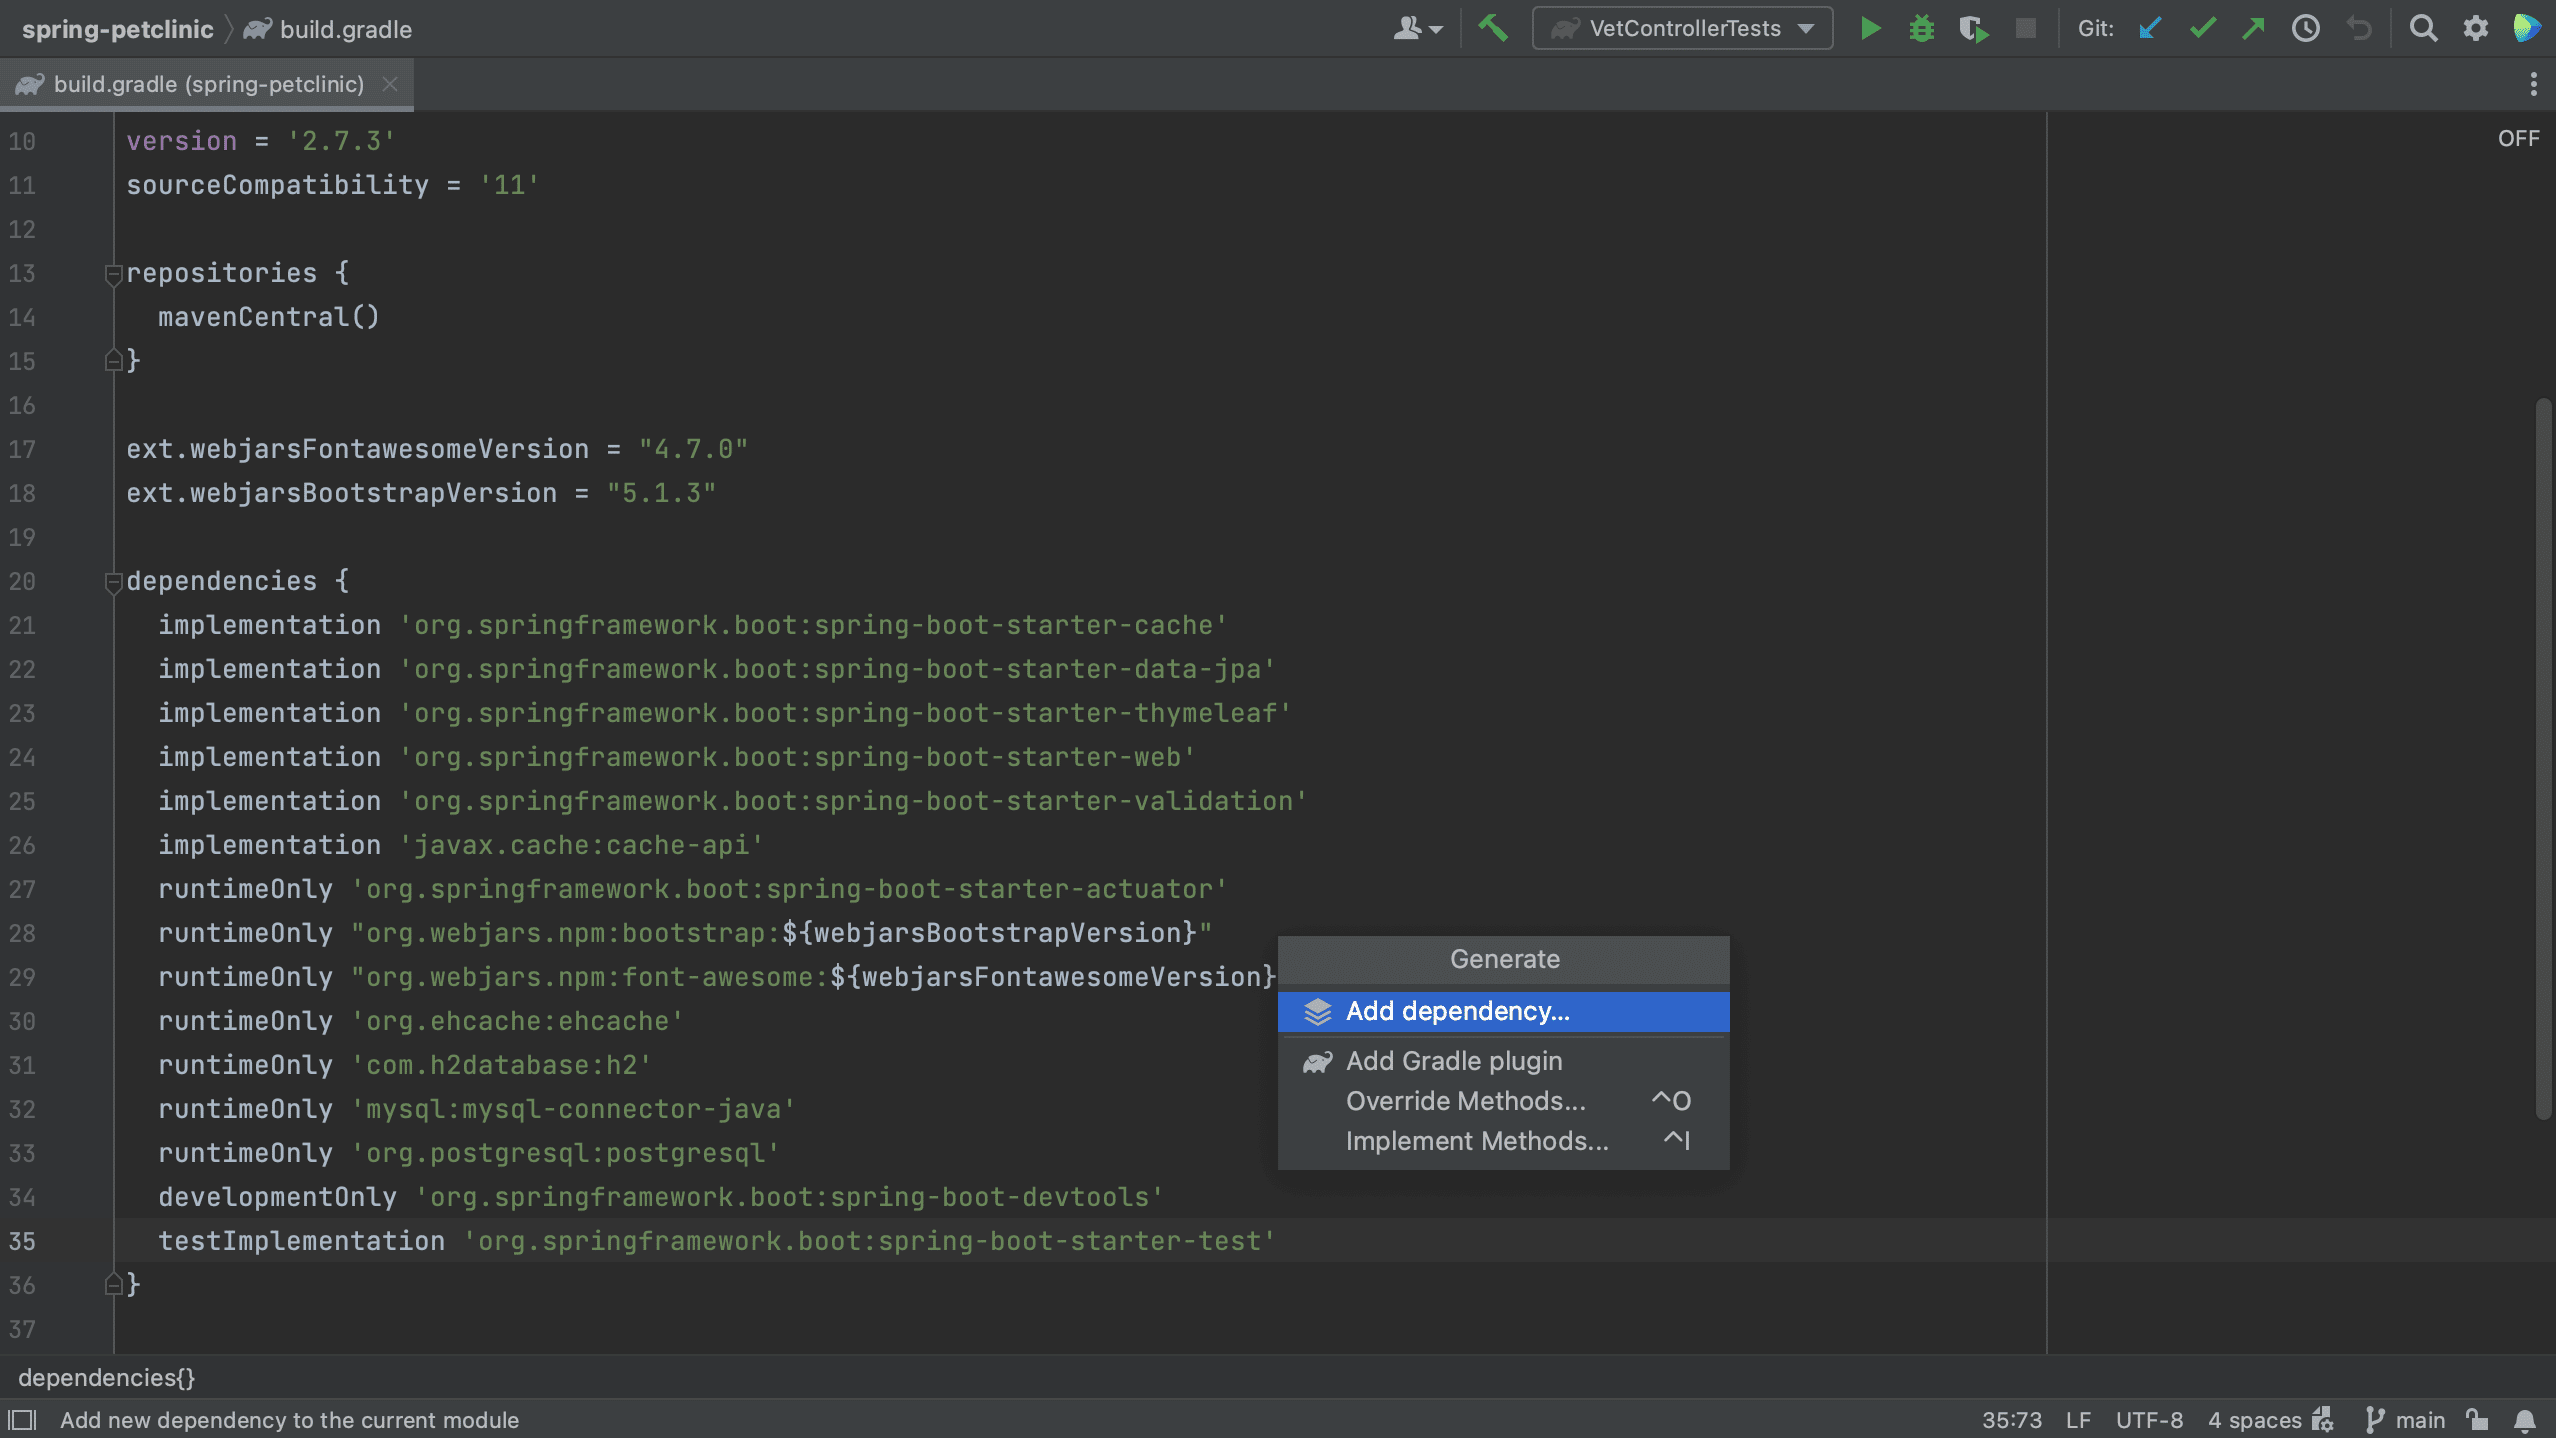Click the Build project hammer icon
The image size is (2556, 1438).
(1493, 28)
